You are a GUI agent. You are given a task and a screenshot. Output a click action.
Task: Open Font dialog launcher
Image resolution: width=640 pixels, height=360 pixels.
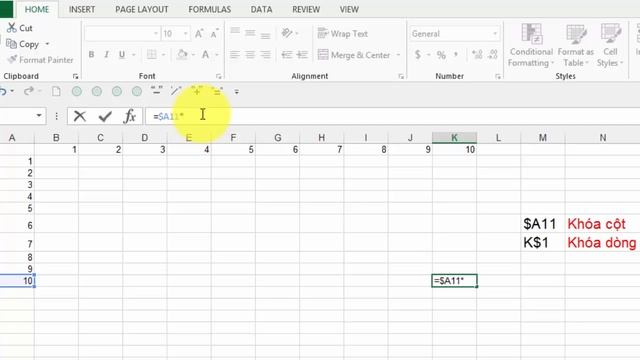pos(218,76)
